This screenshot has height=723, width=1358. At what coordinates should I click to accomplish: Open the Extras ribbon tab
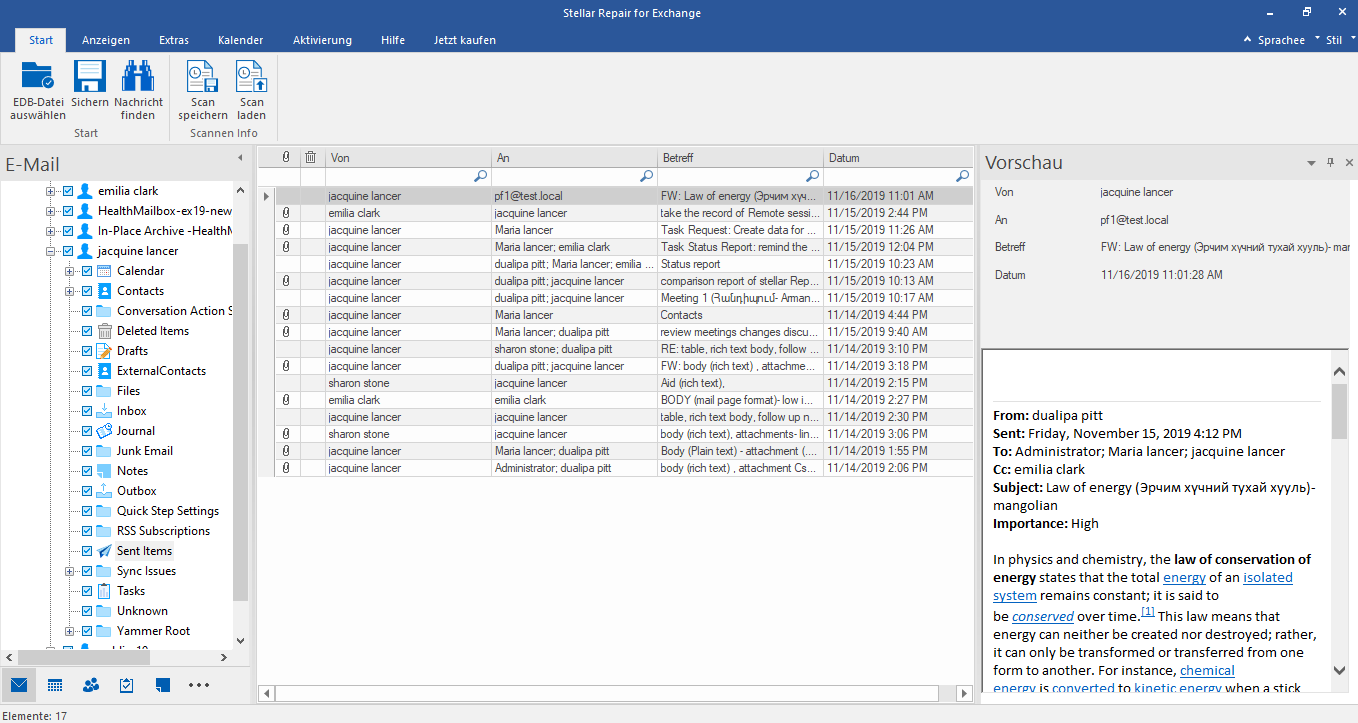coord(174,40)
